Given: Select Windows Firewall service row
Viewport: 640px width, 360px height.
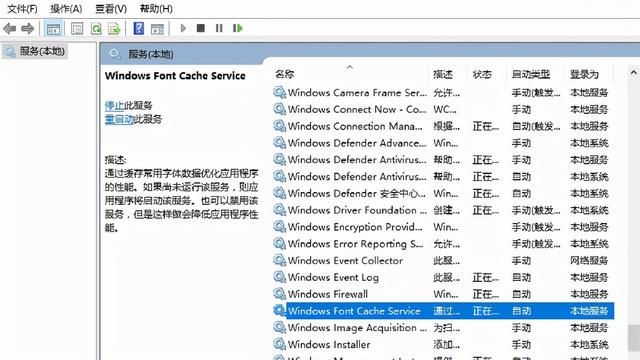Looking at the screenshot, I should click(x=443, y=294).
